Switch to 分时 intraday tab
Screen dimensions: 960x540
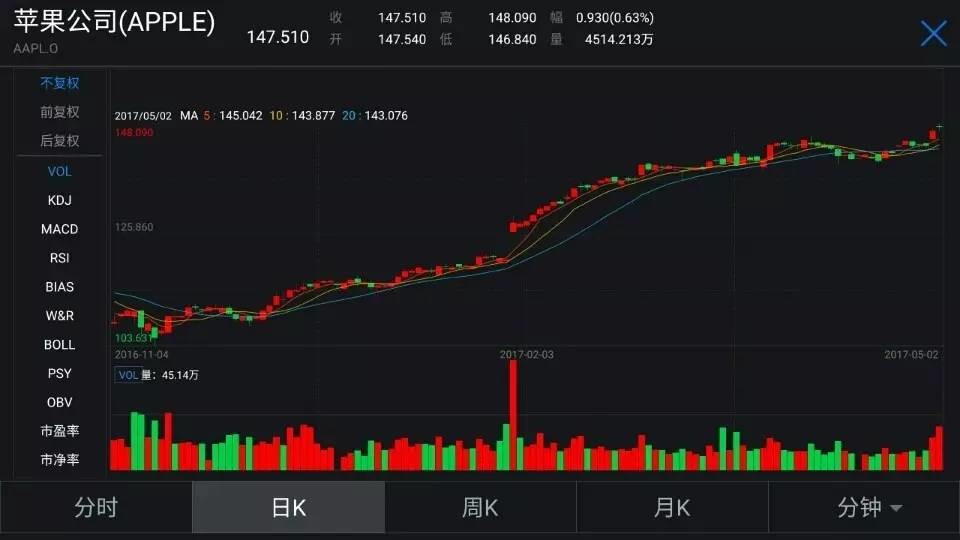(96, 508)
